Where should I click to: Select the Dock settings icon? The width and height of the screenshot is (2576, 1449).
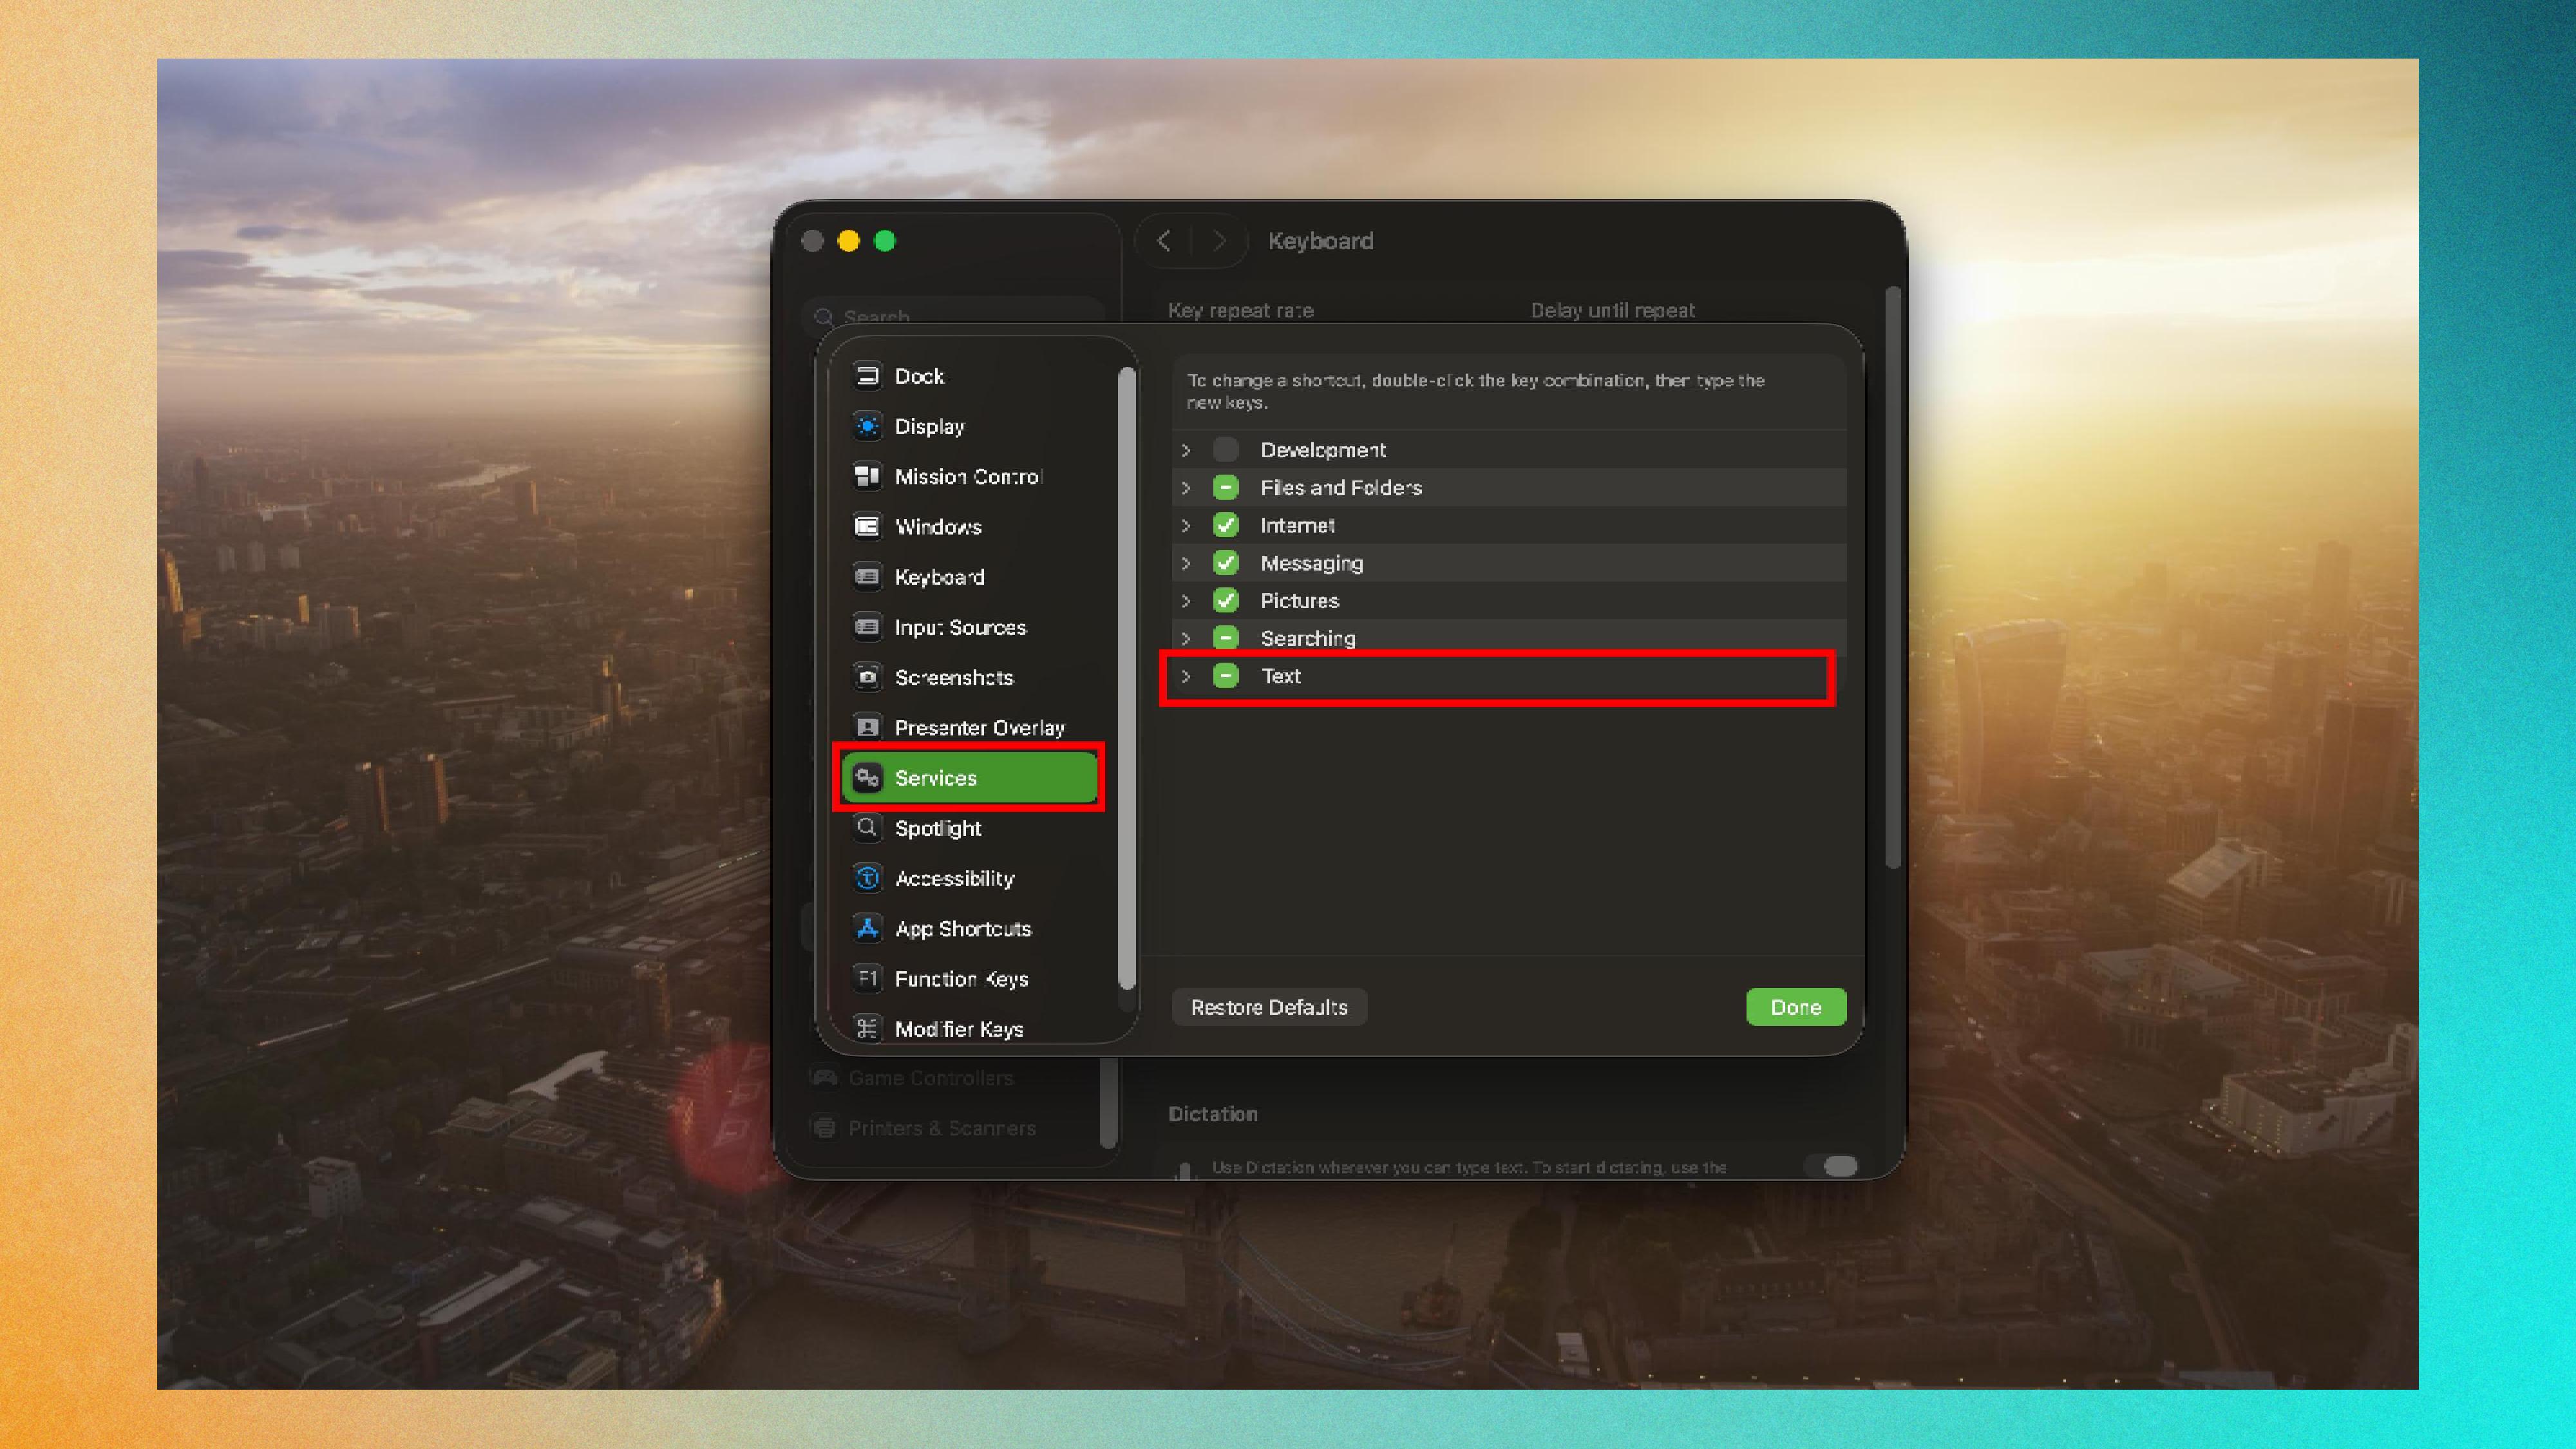pos(868,376)
